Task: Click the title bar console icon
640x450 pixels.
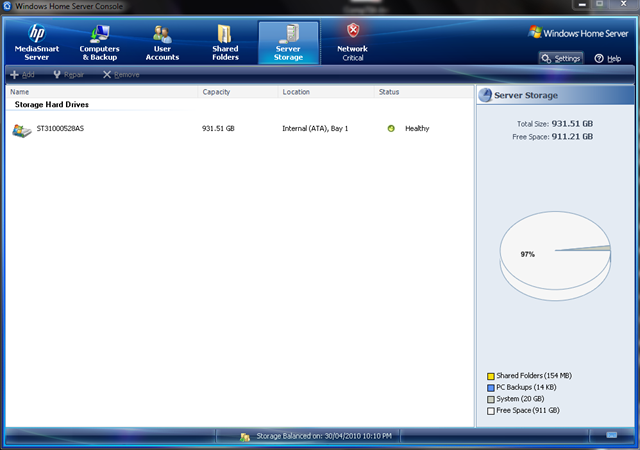Action: [7, 6]
